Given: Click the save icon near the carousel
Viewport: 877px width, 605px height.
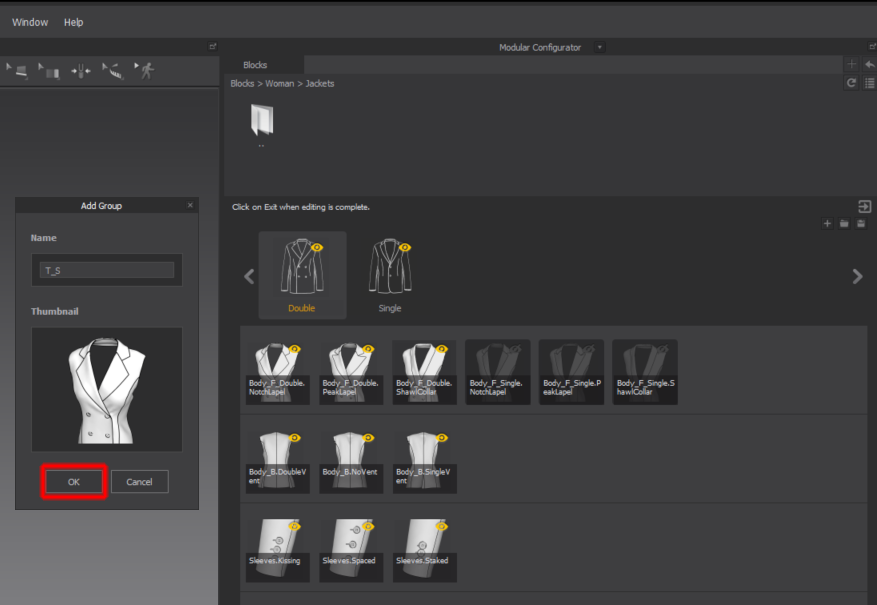Looking at the screenshot, I should tap(860, 223).
